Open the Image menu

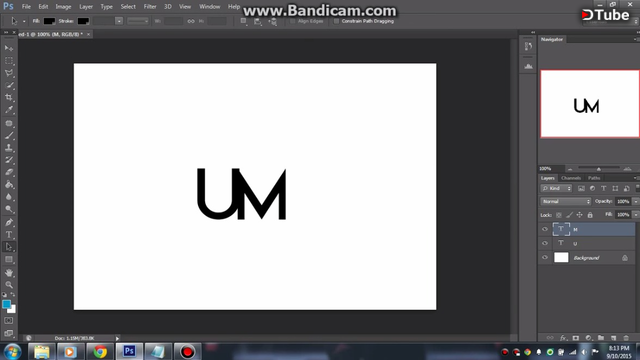click(63, 7)
